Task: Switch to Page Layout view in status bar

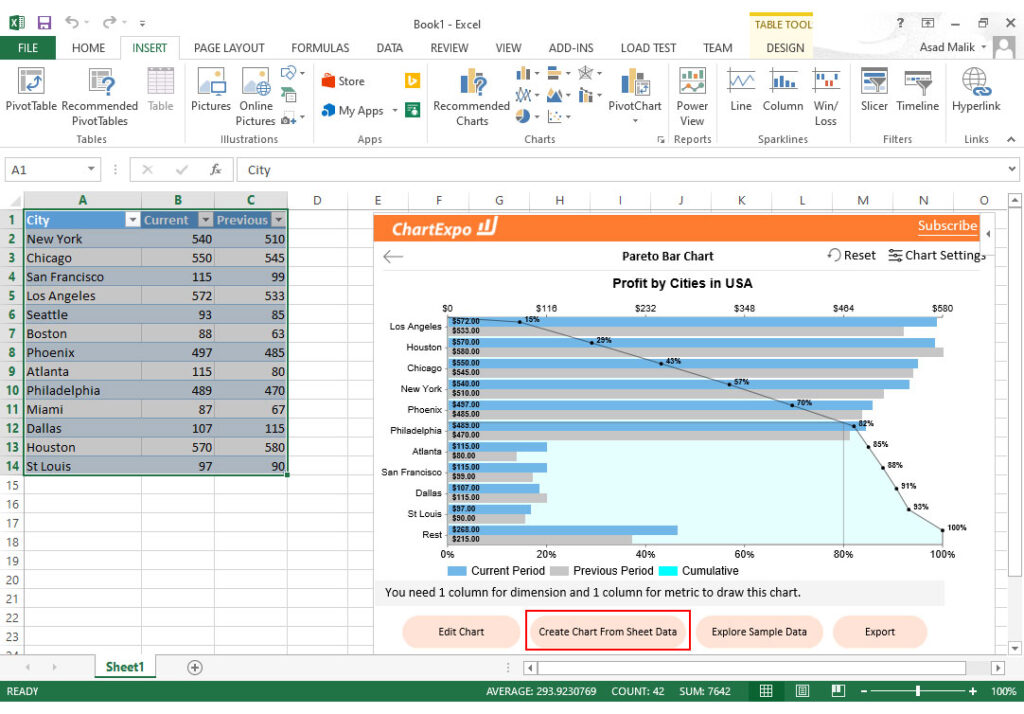Action: 802,691
